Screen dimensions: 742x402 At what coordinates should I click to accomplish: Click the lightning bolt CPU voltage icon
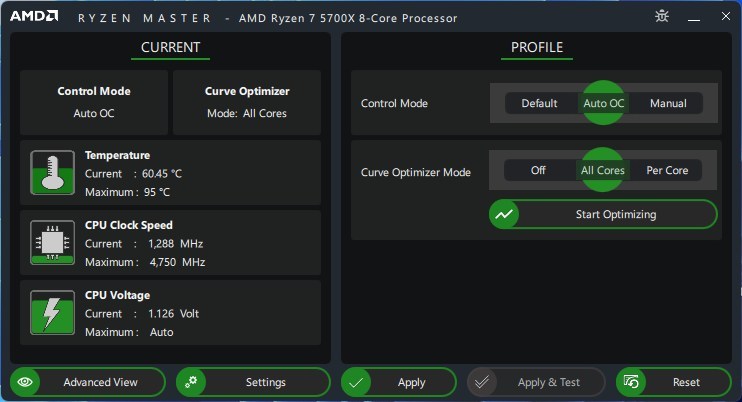pos(53,313)
